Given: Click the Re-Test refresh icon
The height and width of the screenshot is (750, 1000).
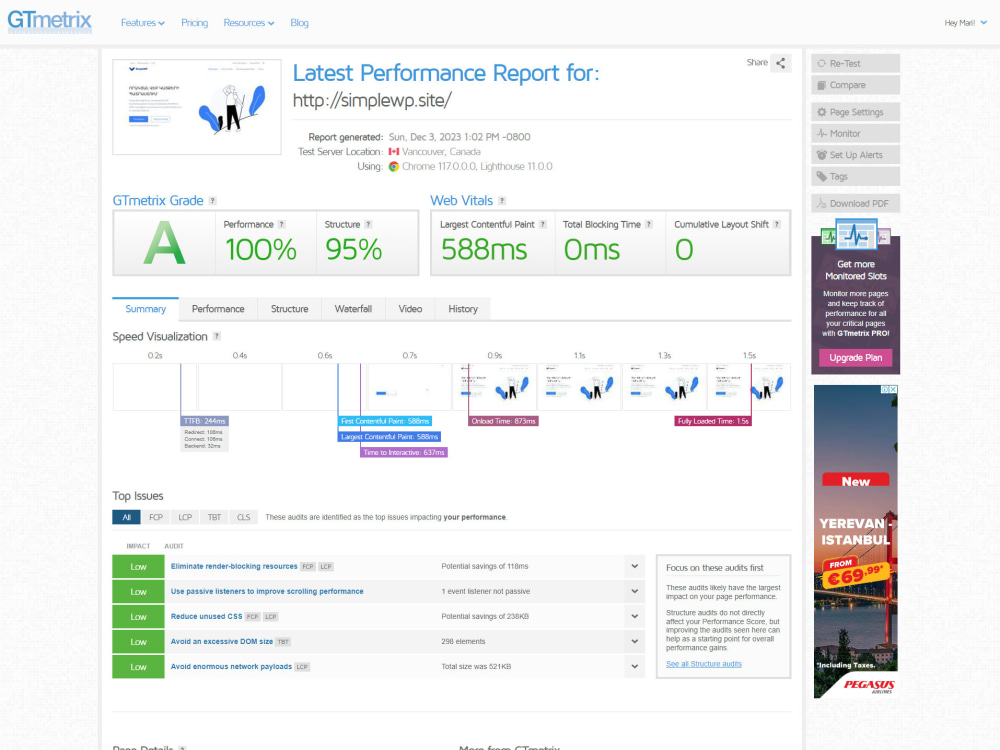Looking at the screenshot, I should coord(821,63).
